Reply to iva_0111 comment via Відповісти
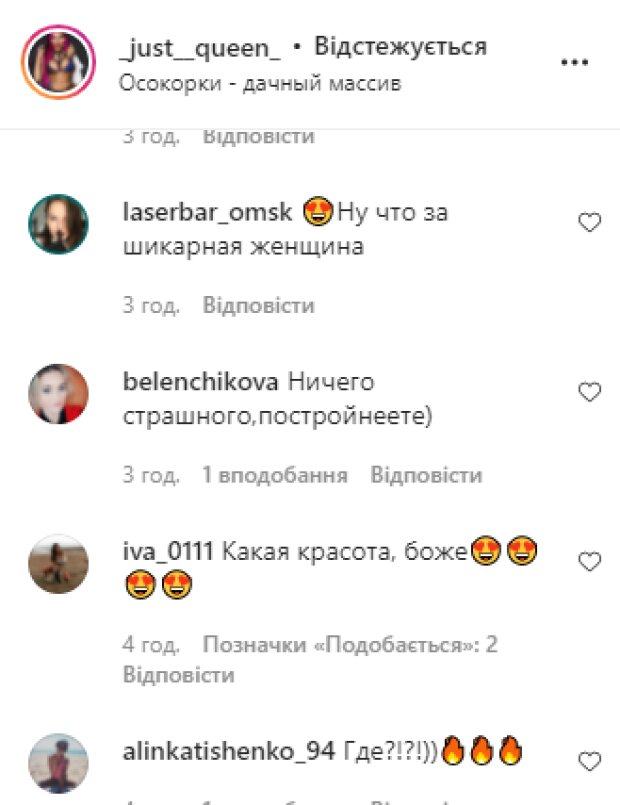The image size is (620, 805). [x=179, y=675]
